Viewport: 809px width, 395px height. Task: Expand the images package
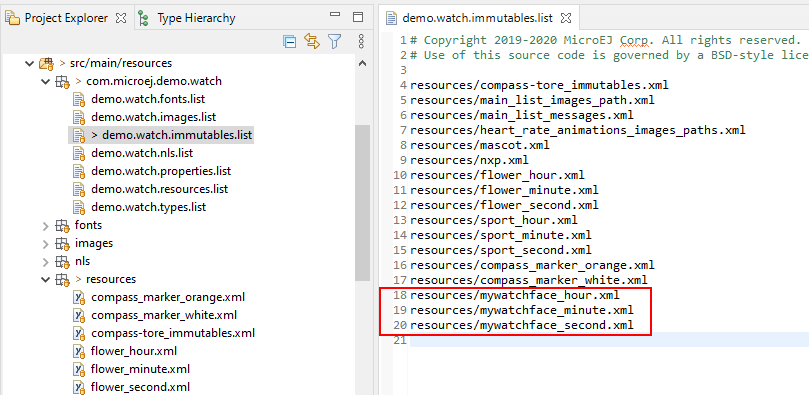click(45, 243)
